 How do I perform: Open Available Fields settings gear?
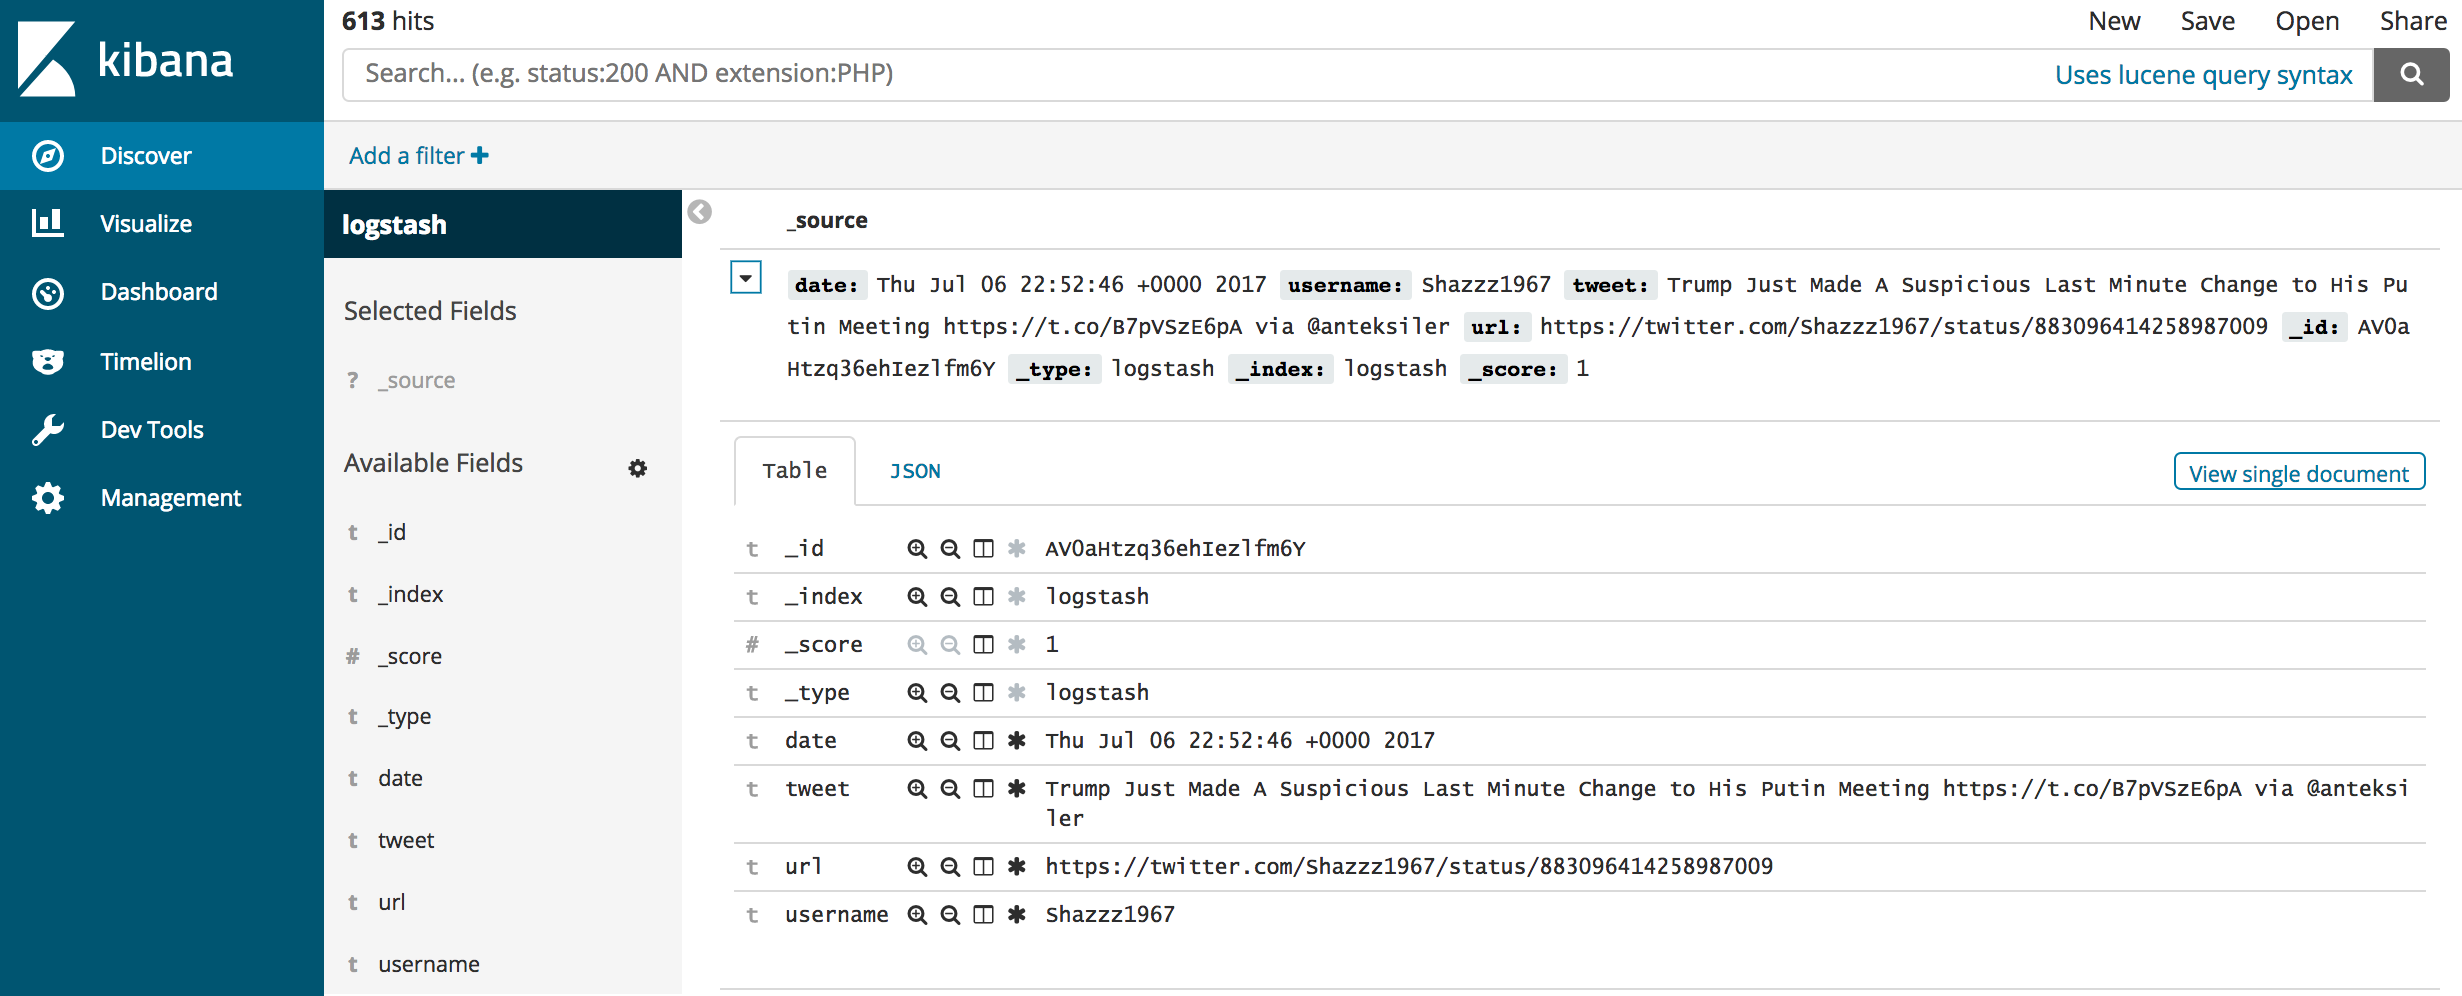[x=637, y=468]
